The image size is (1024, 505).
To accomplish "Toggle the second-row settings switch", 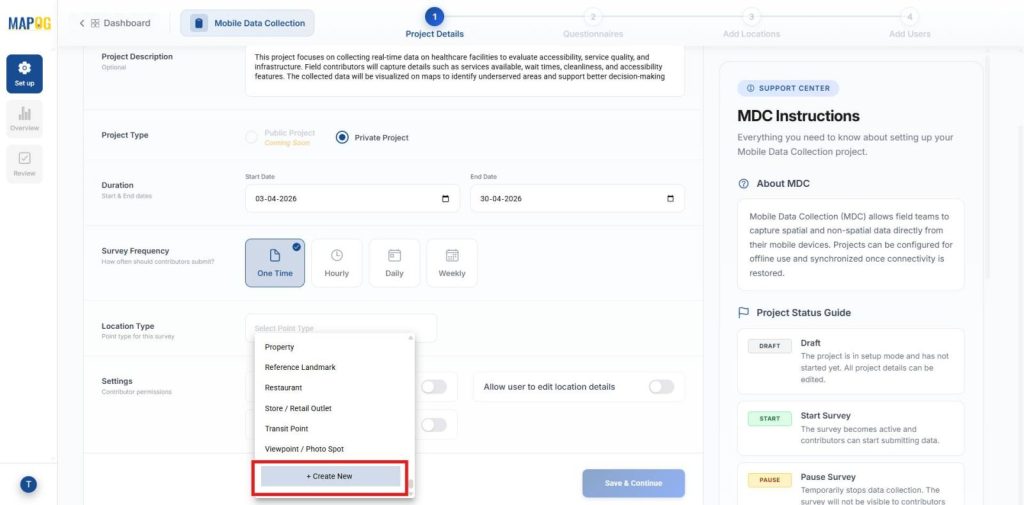I will (x=434, y=425).
